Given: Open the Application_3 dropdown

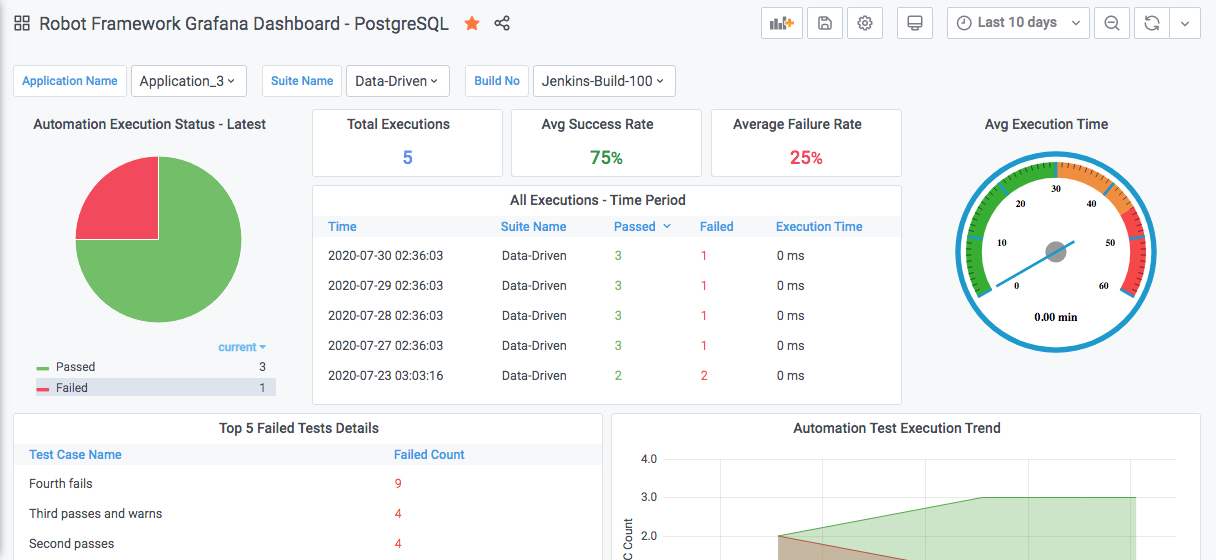Looking at the screenshot, I should tap(188, 81).
